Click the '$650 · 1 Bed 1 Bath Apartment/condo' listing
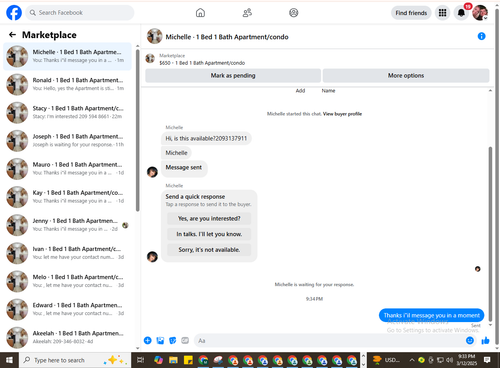 pyautogui.click(x=202, y=63)
